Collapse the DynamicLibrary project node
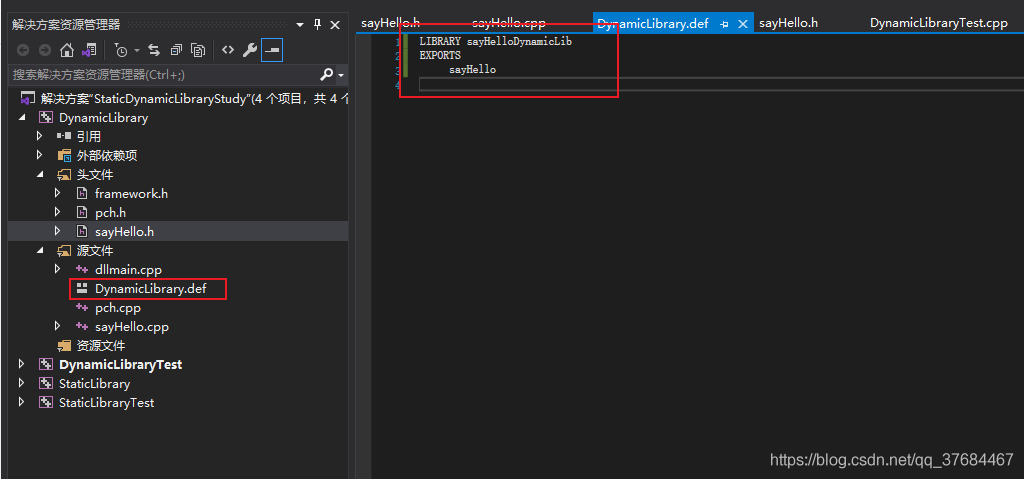This screenshot has height=479, width=1024. (x=23, y=118)
